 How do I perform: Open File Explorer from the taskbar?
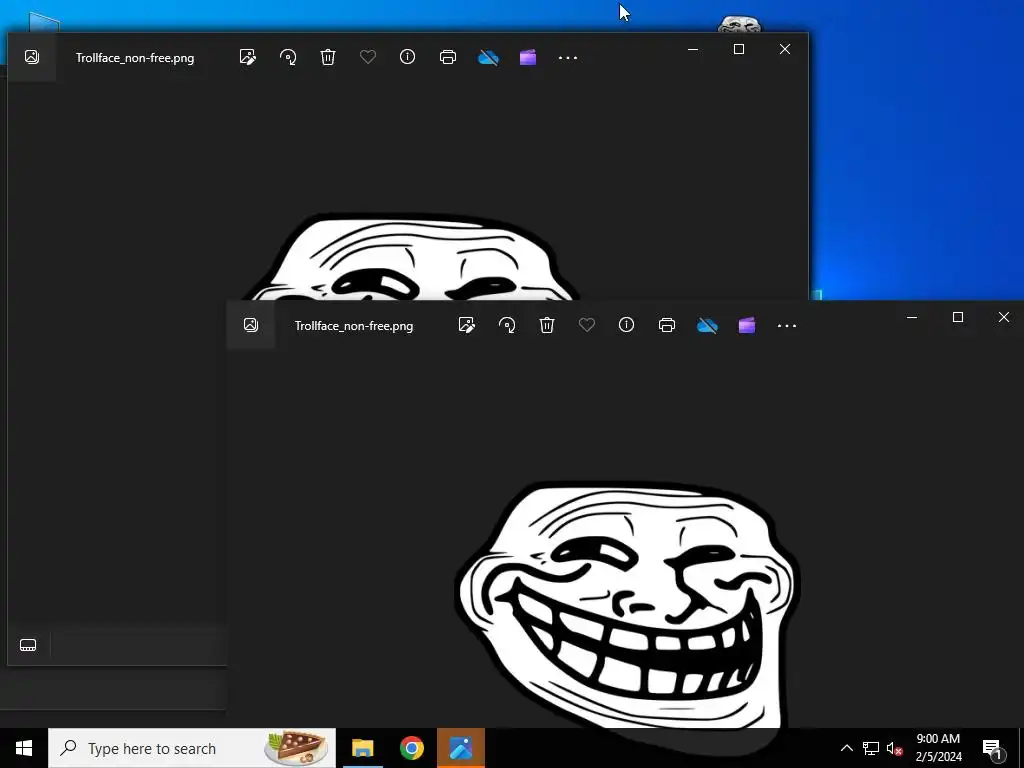coord(362,748)
